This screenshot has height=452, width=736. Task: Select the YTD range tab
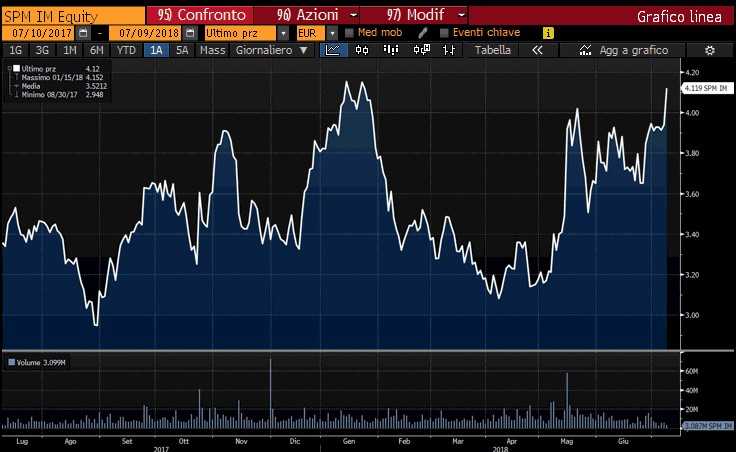126,50
